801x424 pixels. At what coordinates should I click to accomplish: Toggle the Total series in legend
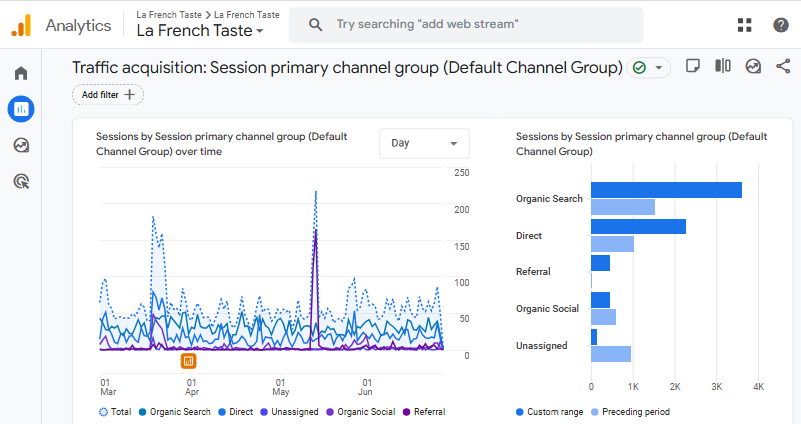click(117, 412)
